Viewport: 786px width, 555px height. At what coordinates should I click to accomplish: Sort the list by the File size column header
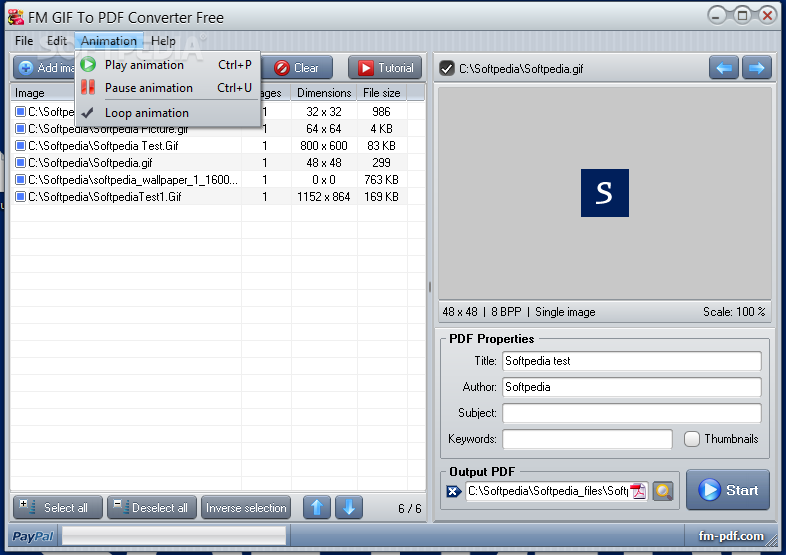[x=382, y=93]
